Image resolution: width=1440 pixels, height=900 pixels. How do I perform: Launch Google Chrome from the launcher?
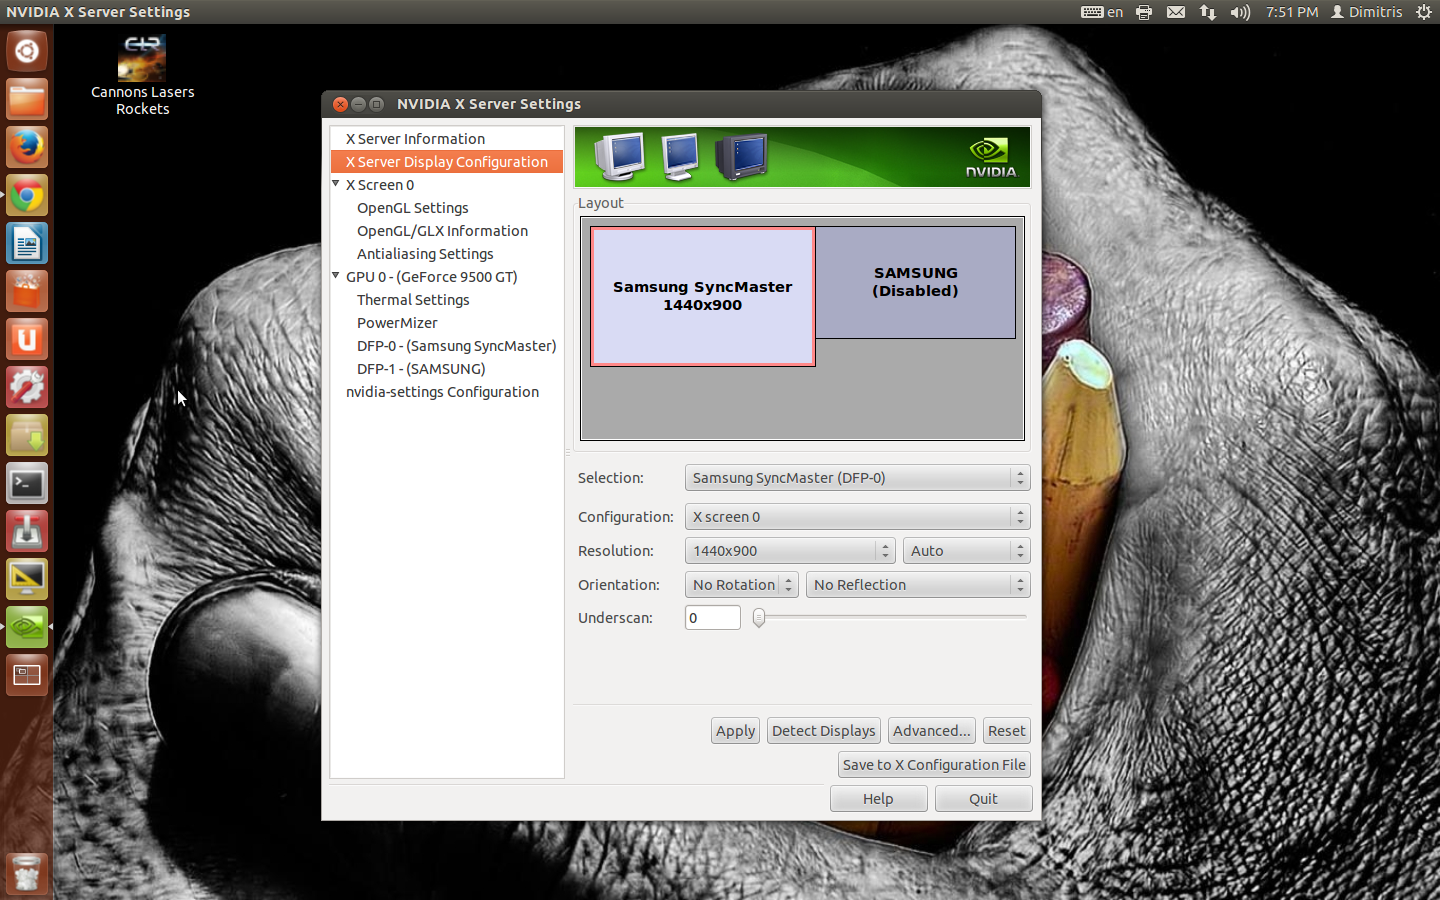click(x=27, y=195)
